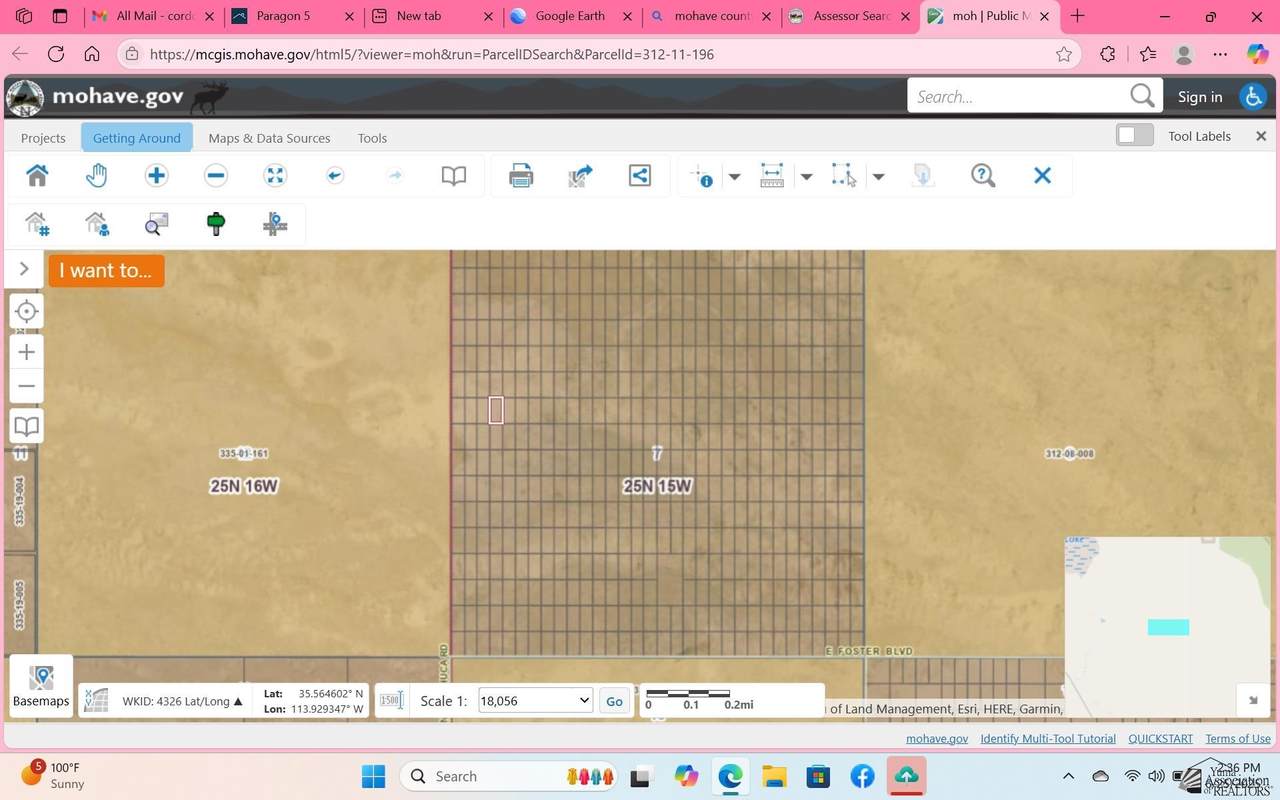Expand the Measure tool dropdown arrow
Image resolution: width=1280 pixels, height=800 pixels.
[806, 177]
